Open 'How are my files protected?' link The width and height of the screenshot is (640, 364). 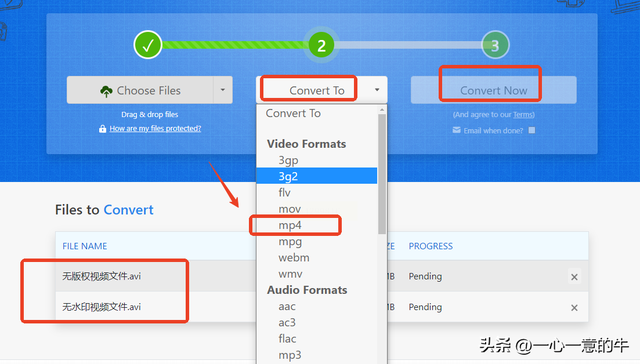click(x=155, y=129)
